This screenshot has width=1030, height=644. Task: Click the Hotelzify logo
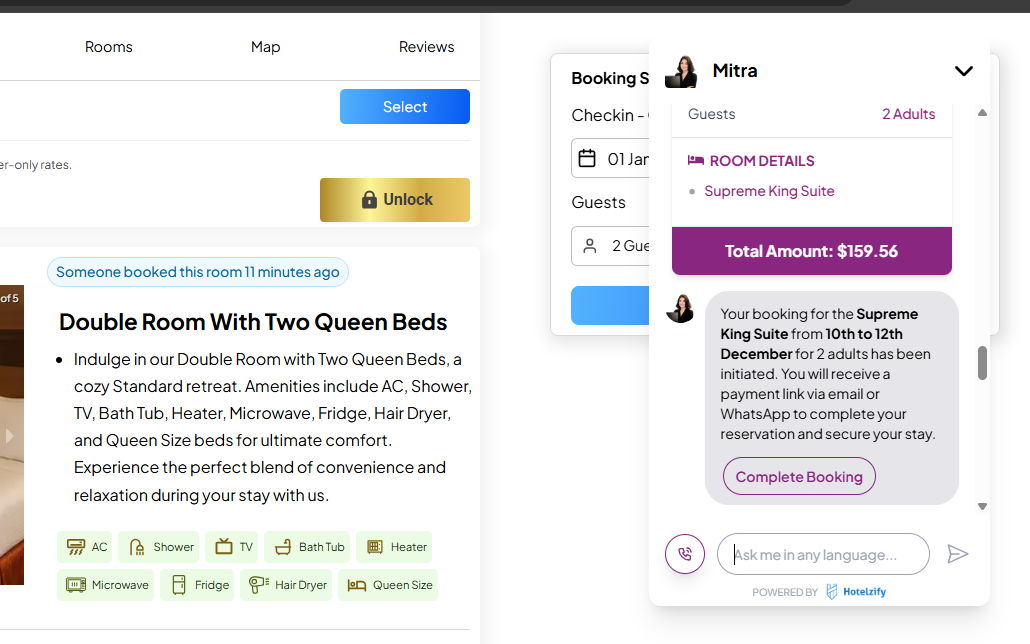tap(832, 592)
